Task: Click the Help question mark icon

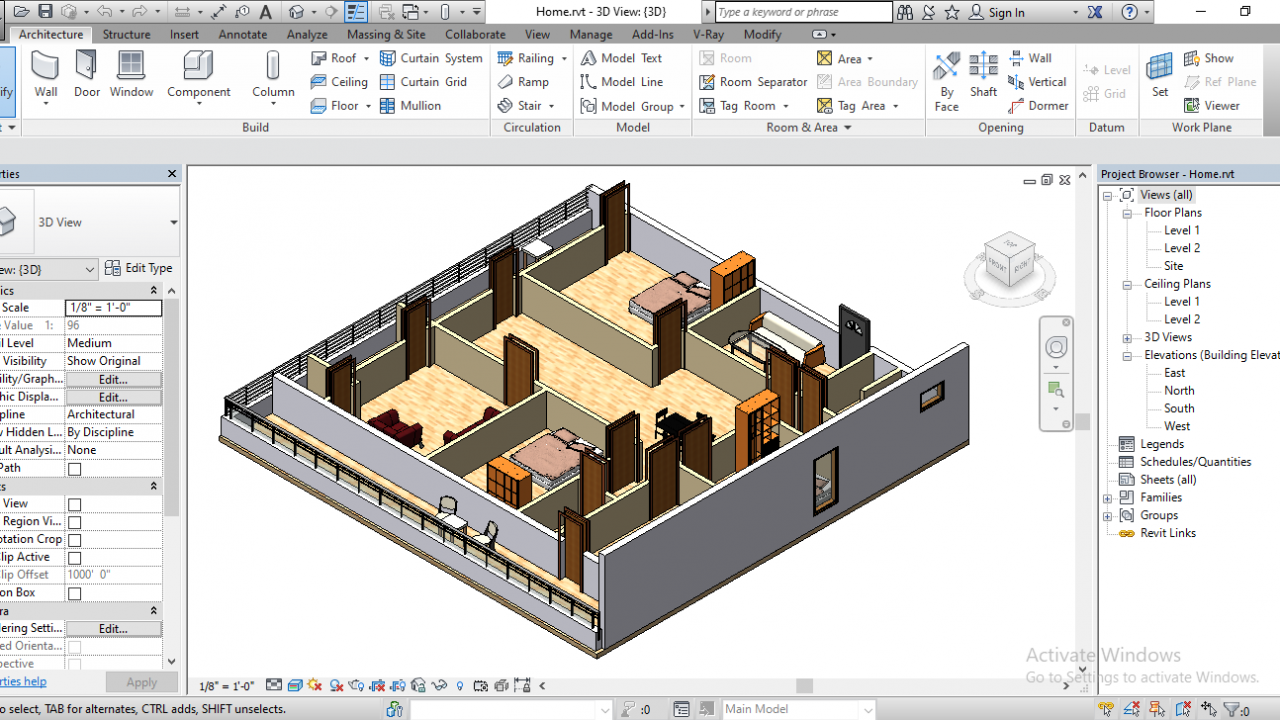Action: [x=1129, y=12]
